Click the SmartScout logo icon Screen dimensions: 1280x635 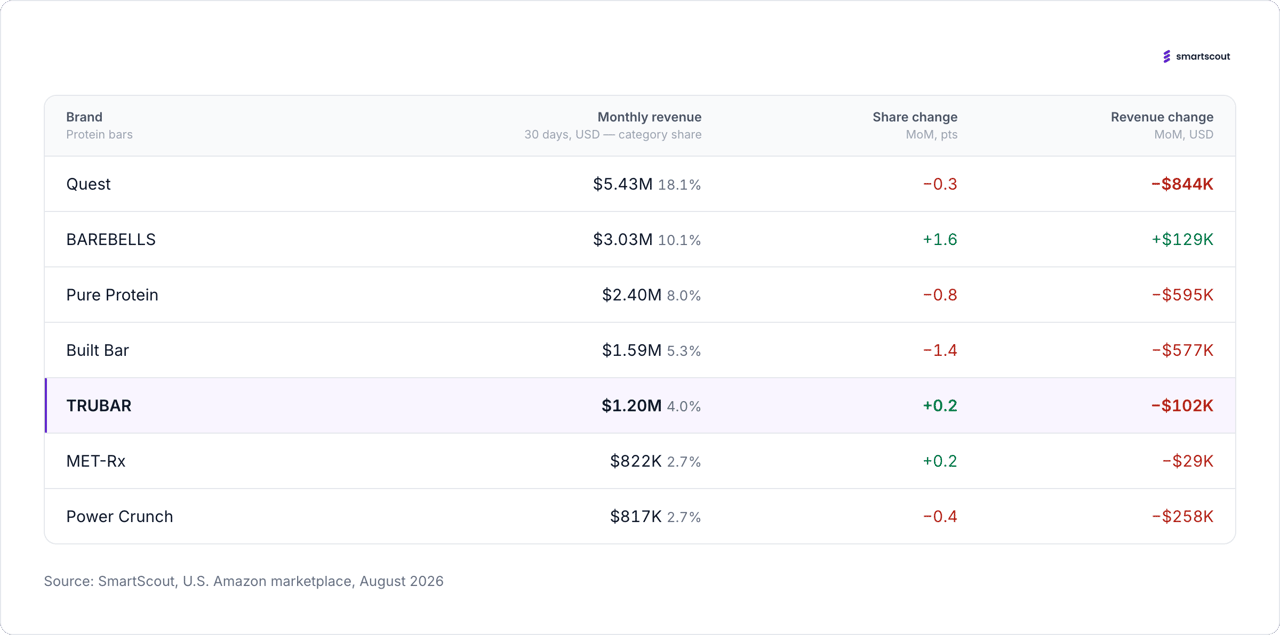coord(1166,57)
